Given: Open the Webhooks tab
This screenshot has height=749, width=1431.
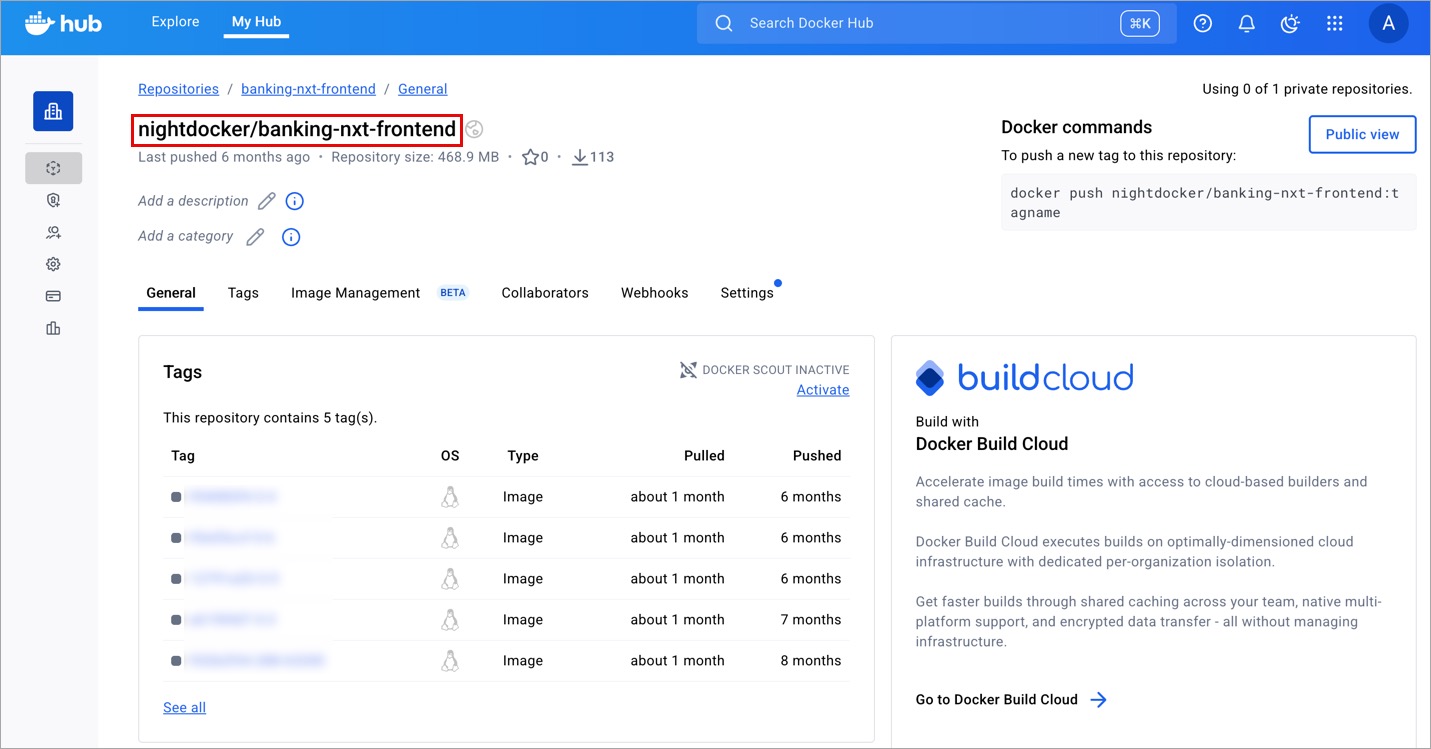Looking at the screenshot, I should [654, 293].
